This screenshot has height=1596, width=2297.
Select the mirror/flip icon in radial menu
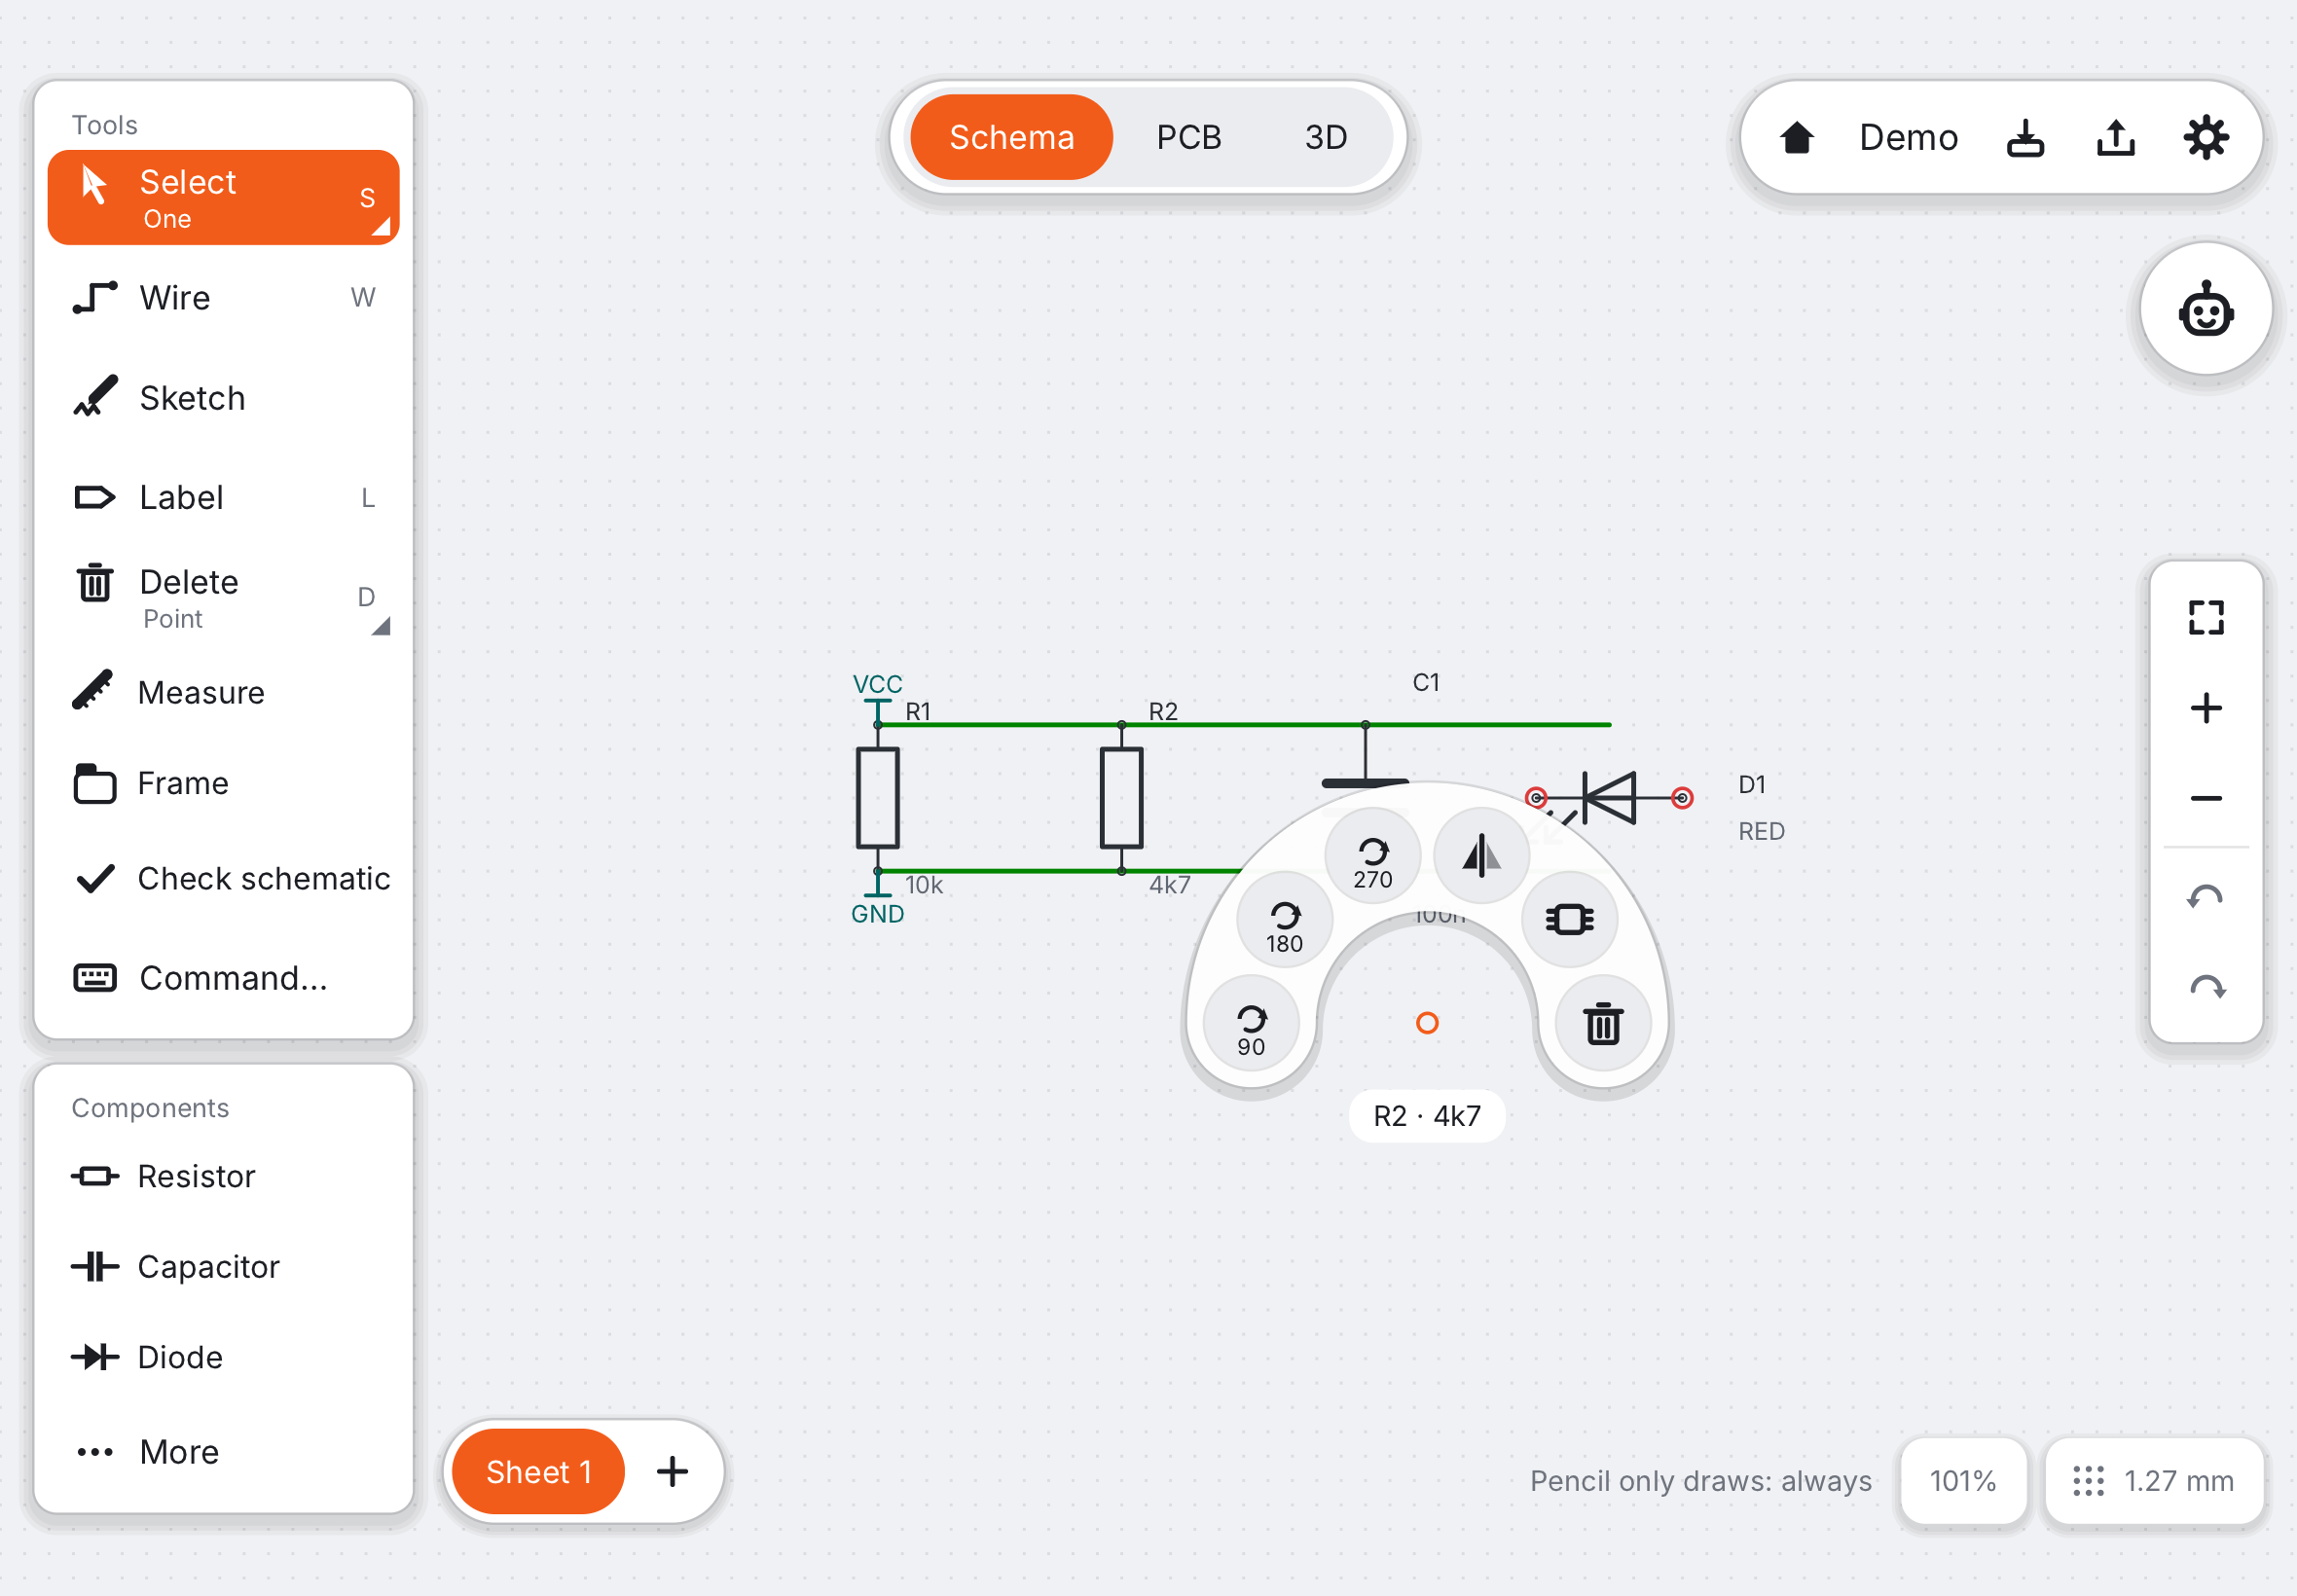[1481, 856]
